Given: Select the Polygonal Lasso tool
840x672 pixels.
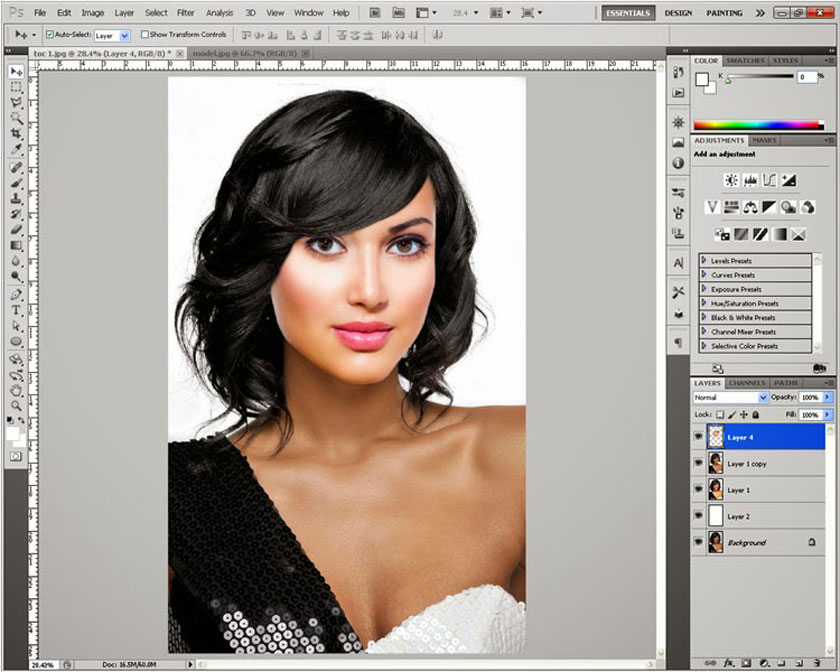Looking at the screenshot, I should click(16, 102).
